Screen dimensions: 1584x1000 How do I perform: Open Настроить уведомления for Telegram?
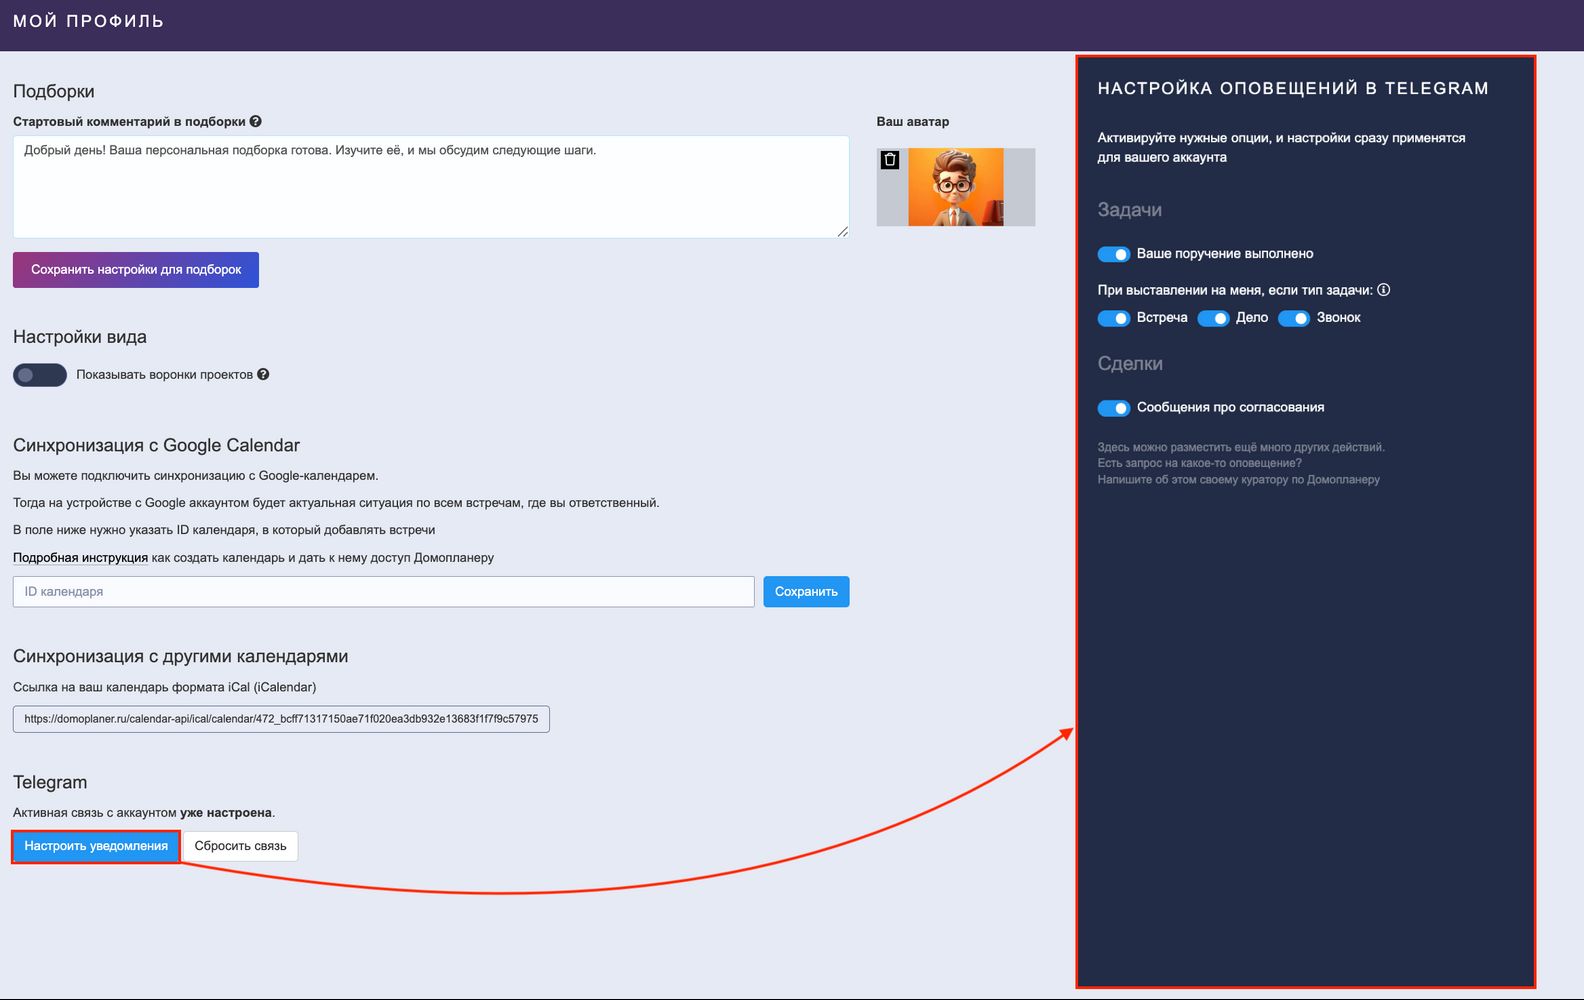(96, 846)
